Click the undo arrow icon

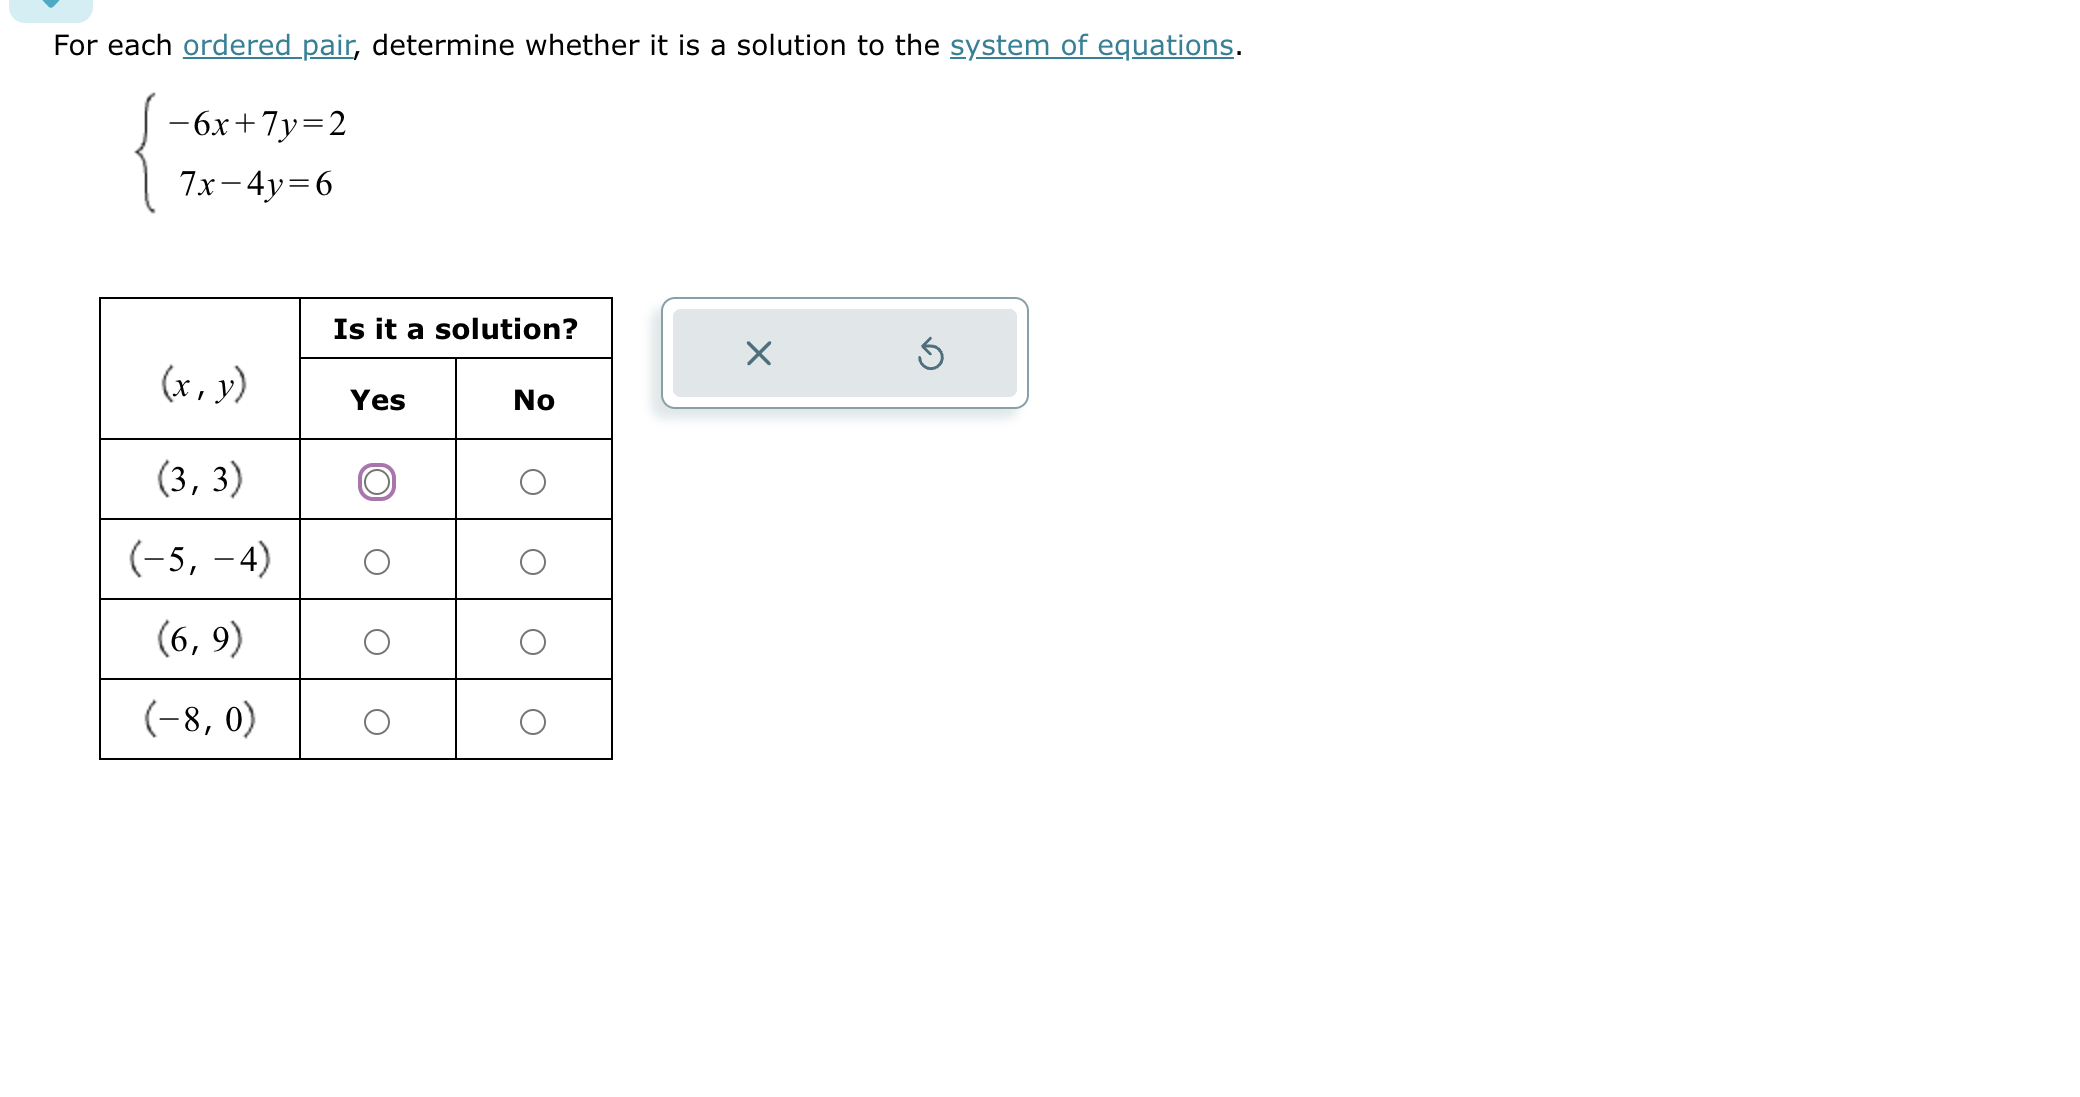(x=931, y=352)
